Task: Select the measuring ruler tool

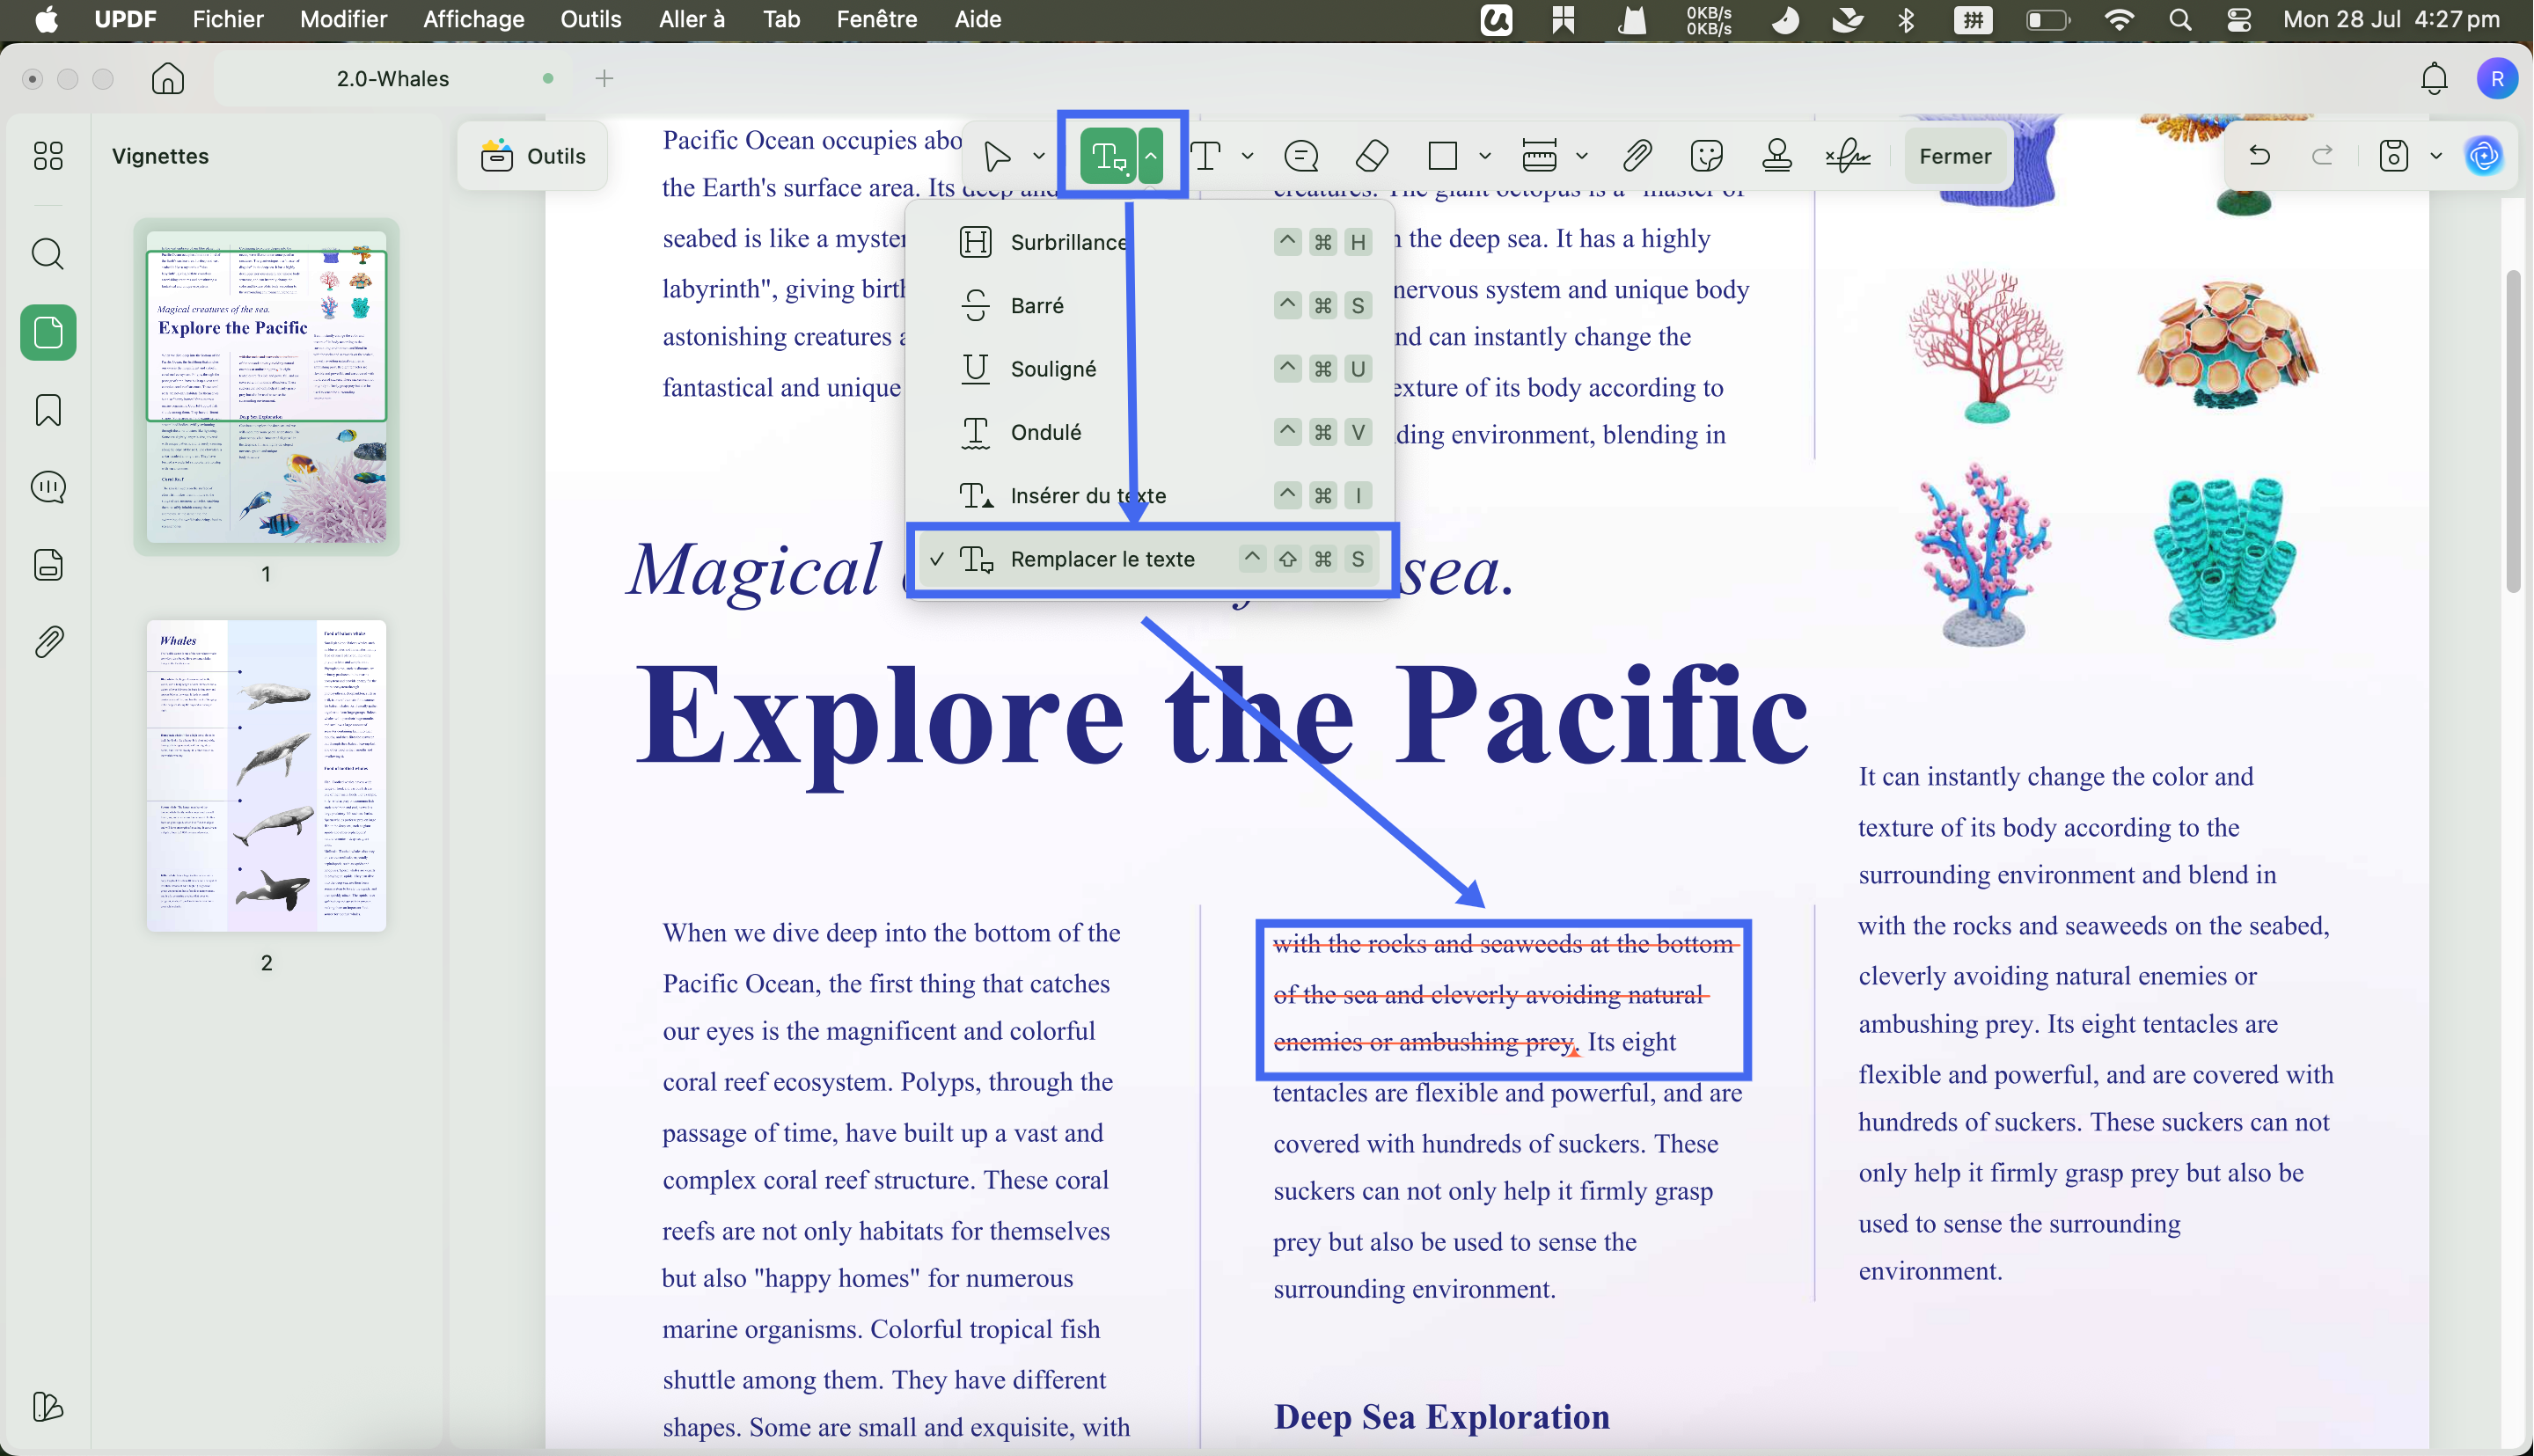Action: pos(1539,156)
